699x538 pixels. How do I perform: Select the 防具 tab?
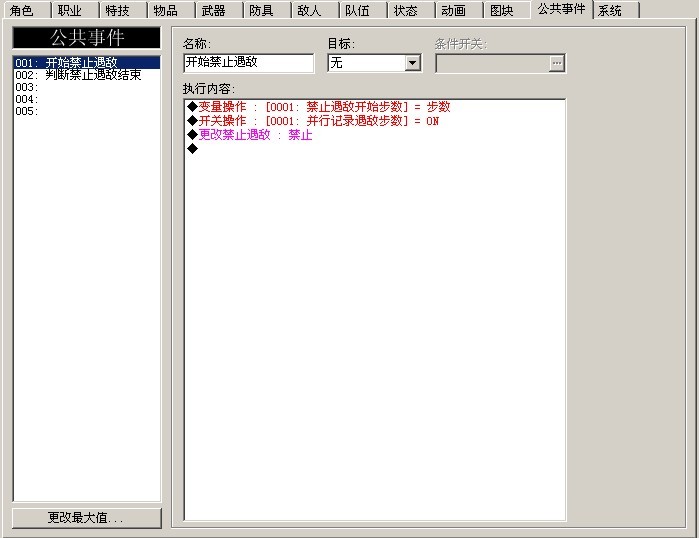point(267,10)
